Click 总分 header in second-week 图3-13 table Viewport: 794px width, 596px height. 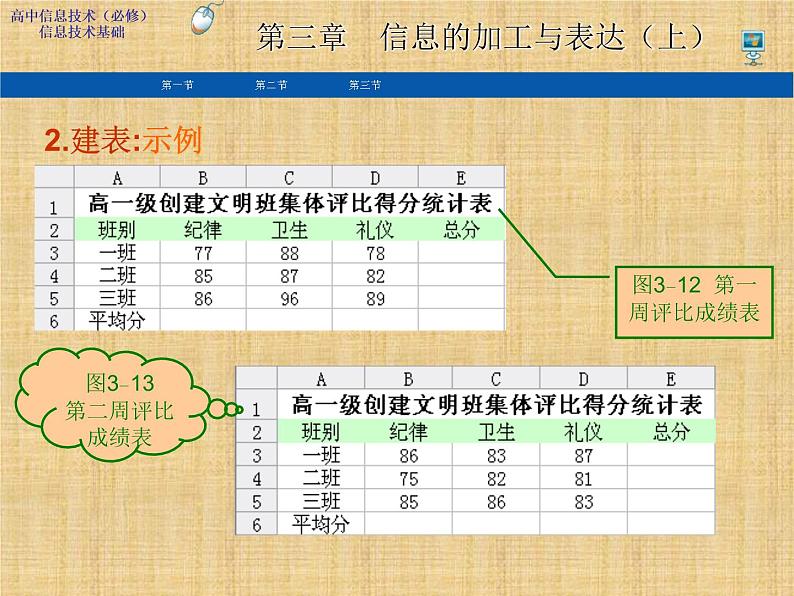coord(671,432)
